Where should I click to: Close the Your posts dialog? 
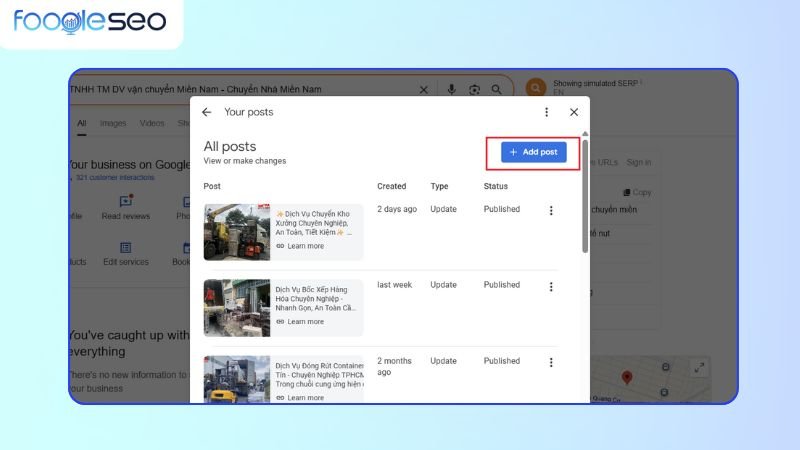574,112
